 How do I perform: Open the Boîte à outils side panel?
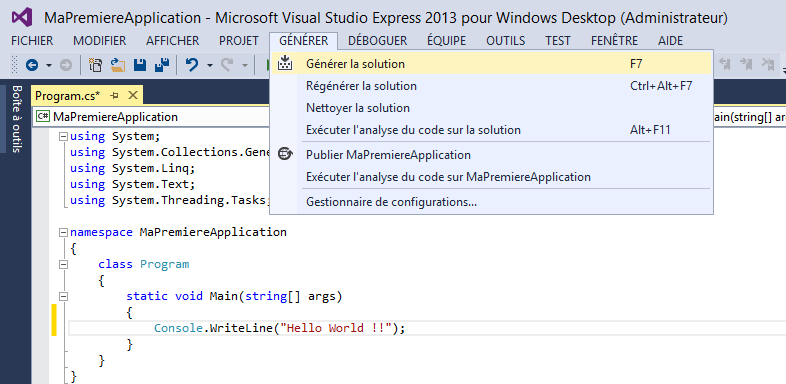click(17, 119)
